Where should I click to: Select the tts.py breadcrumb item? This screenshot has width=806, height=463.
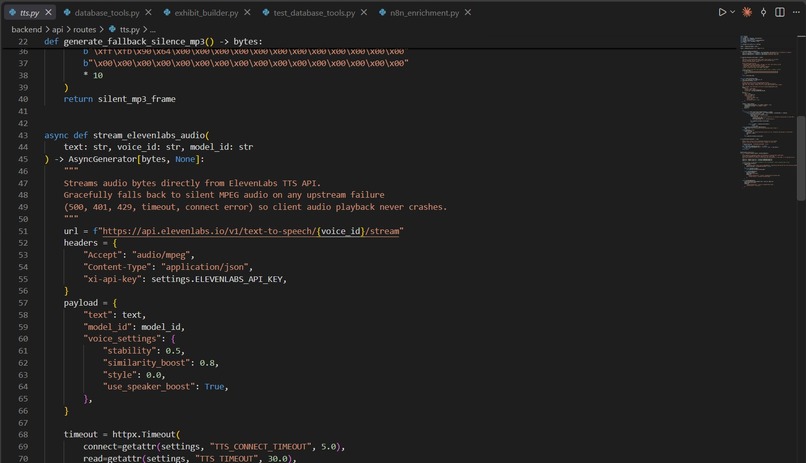pyautogui.click(x=130, y=29)
